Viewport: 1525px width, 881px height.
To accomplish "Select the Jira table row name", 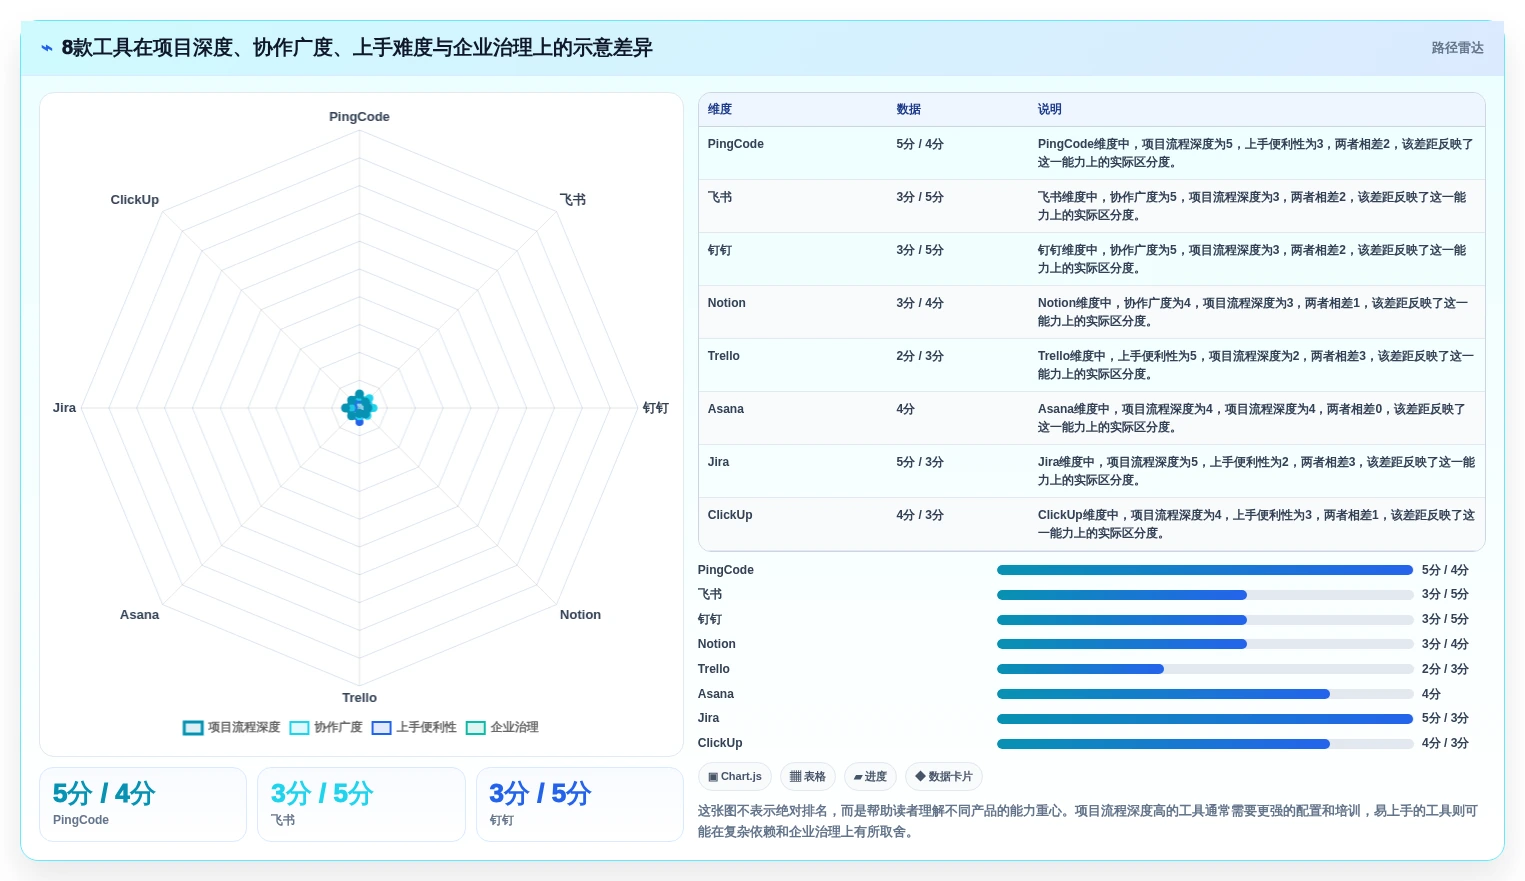I will [719, 462].
